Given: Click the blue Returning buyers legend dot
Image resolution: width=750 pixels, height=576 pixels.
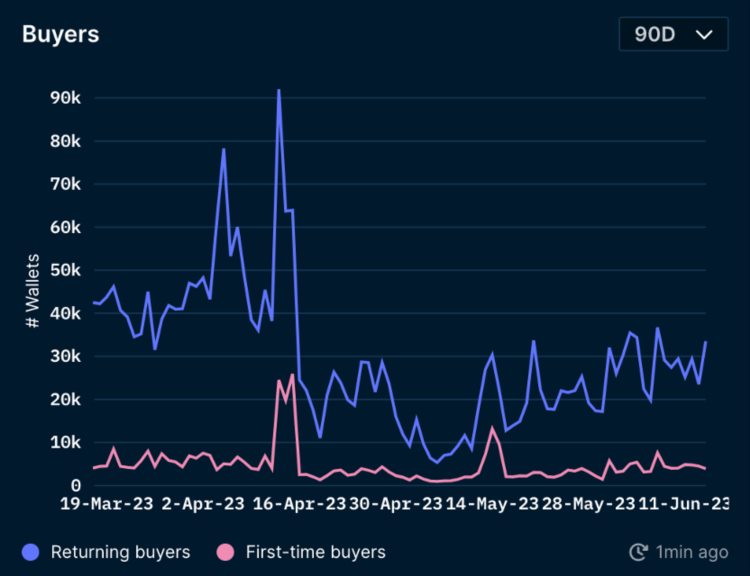Looking at the screenshot, I should [31, 552].
